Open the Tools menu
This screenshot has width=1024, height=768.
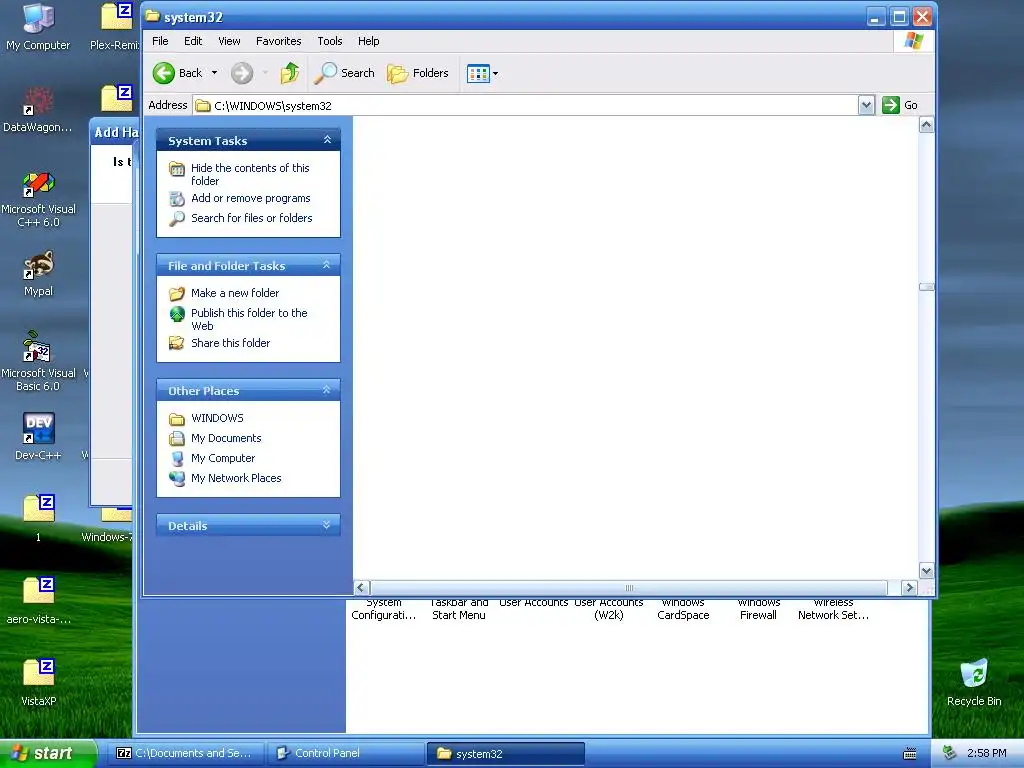pos(330,41)
